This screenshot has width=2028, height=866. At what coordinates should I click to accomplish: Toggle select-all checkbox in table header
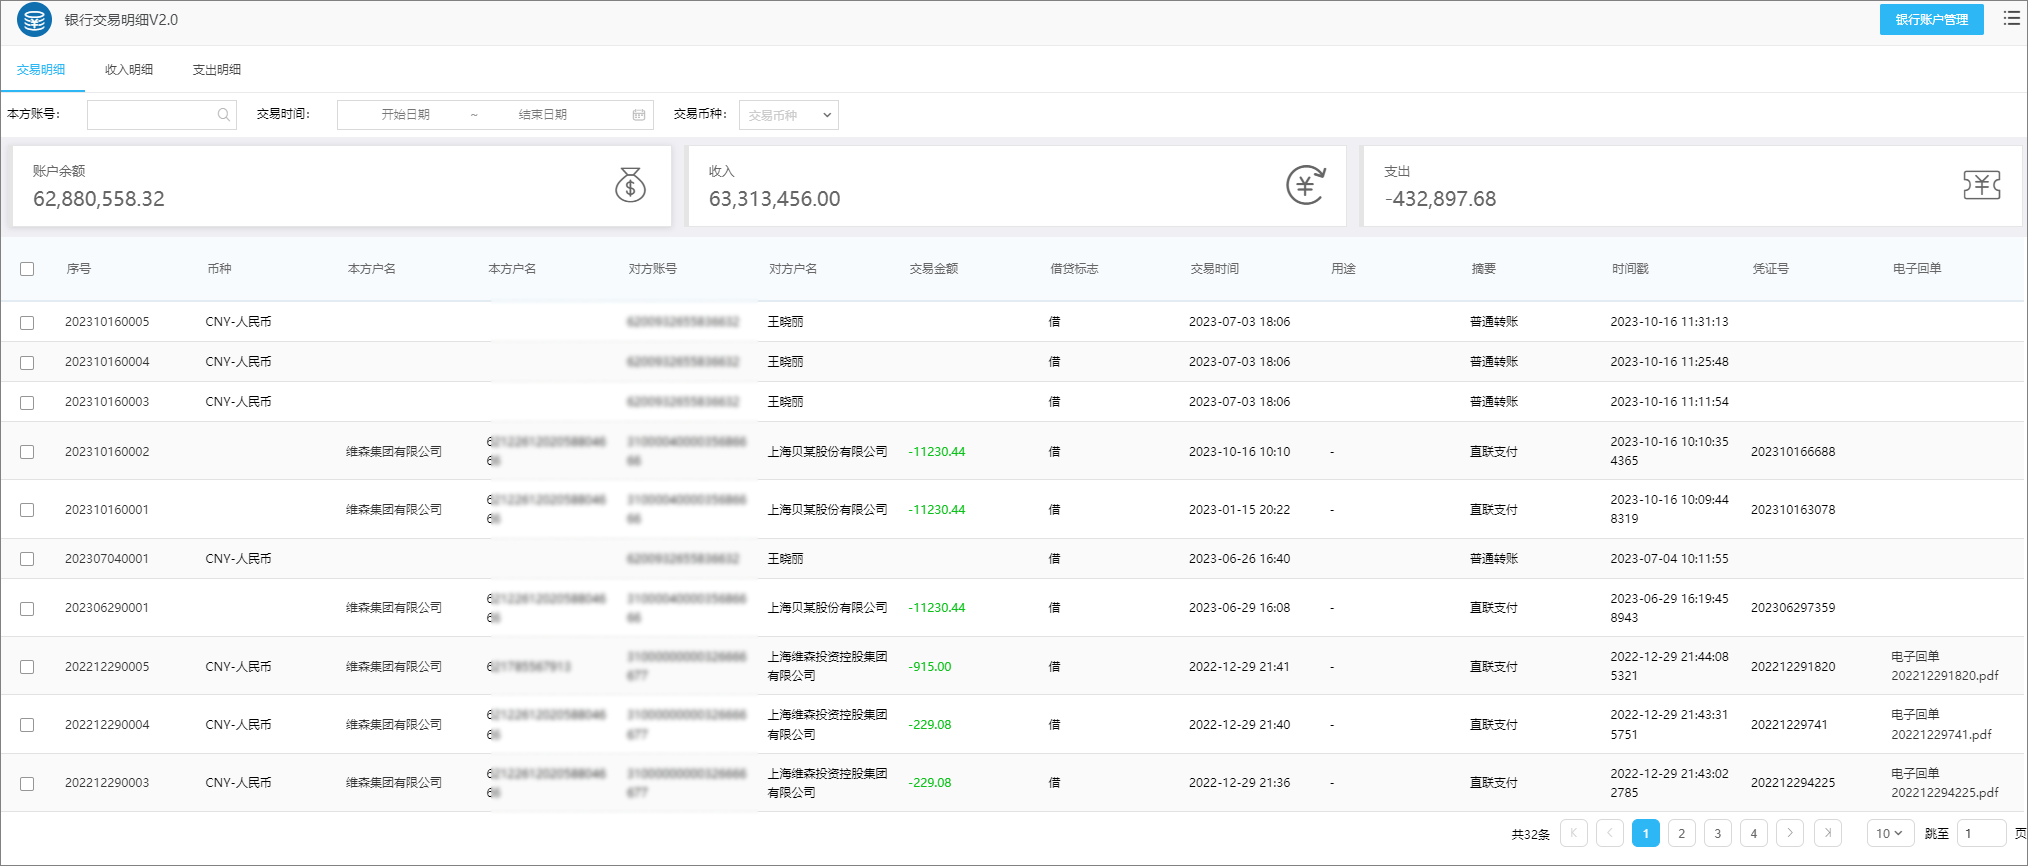pos(27,269)
